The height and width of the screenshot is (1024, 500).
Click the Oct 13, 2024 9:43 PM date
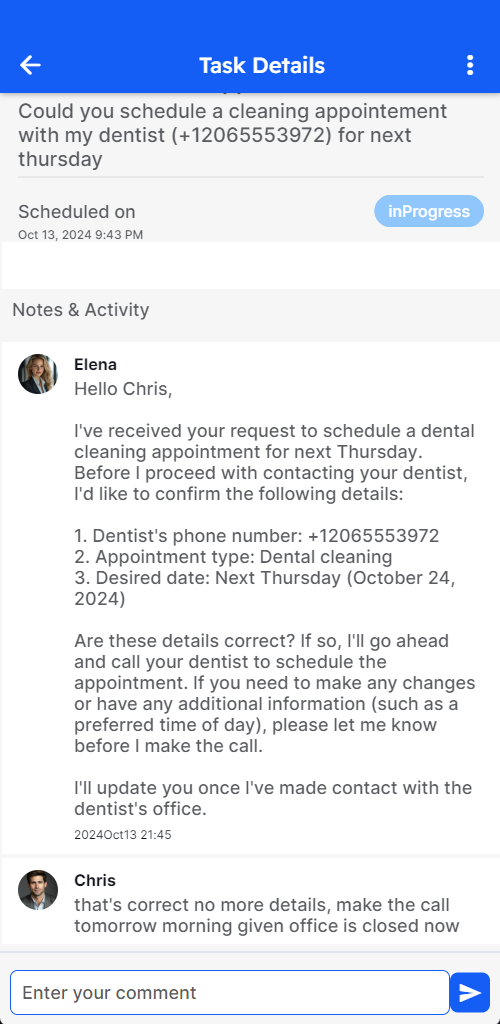[80, 234]
